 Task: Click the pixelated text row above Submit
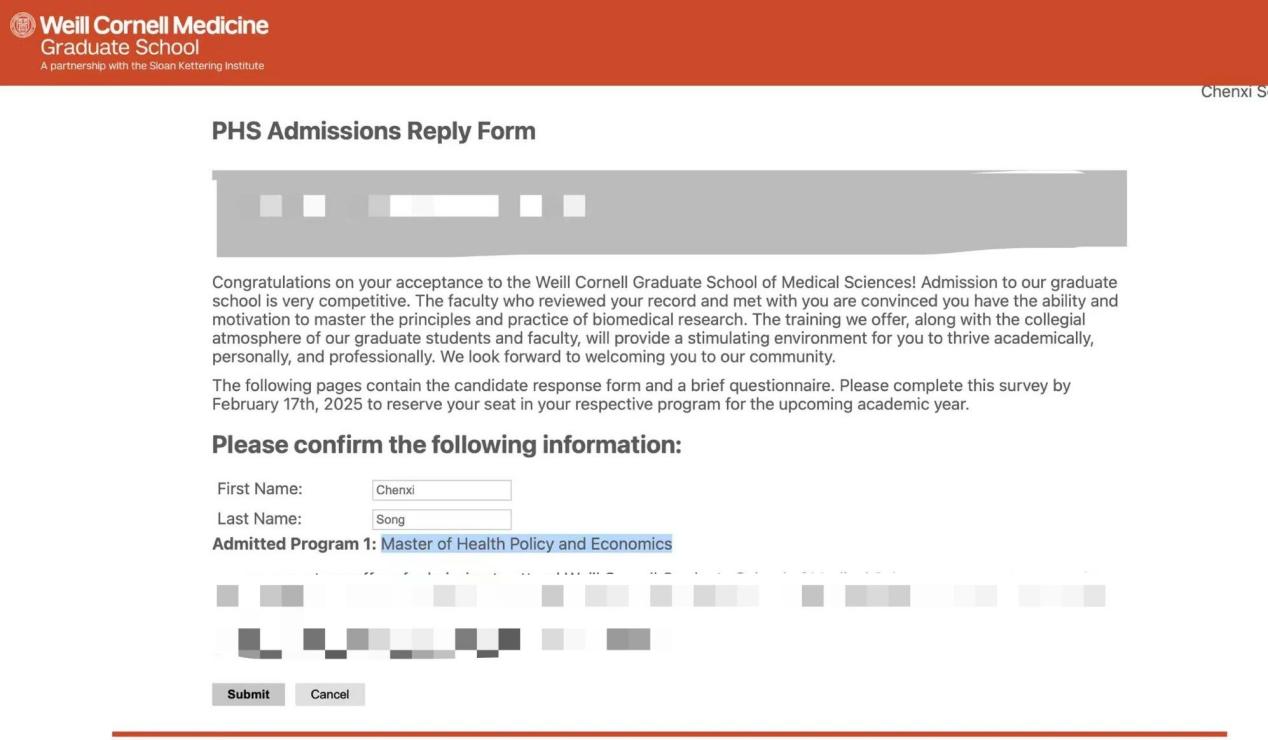(440, 639)
